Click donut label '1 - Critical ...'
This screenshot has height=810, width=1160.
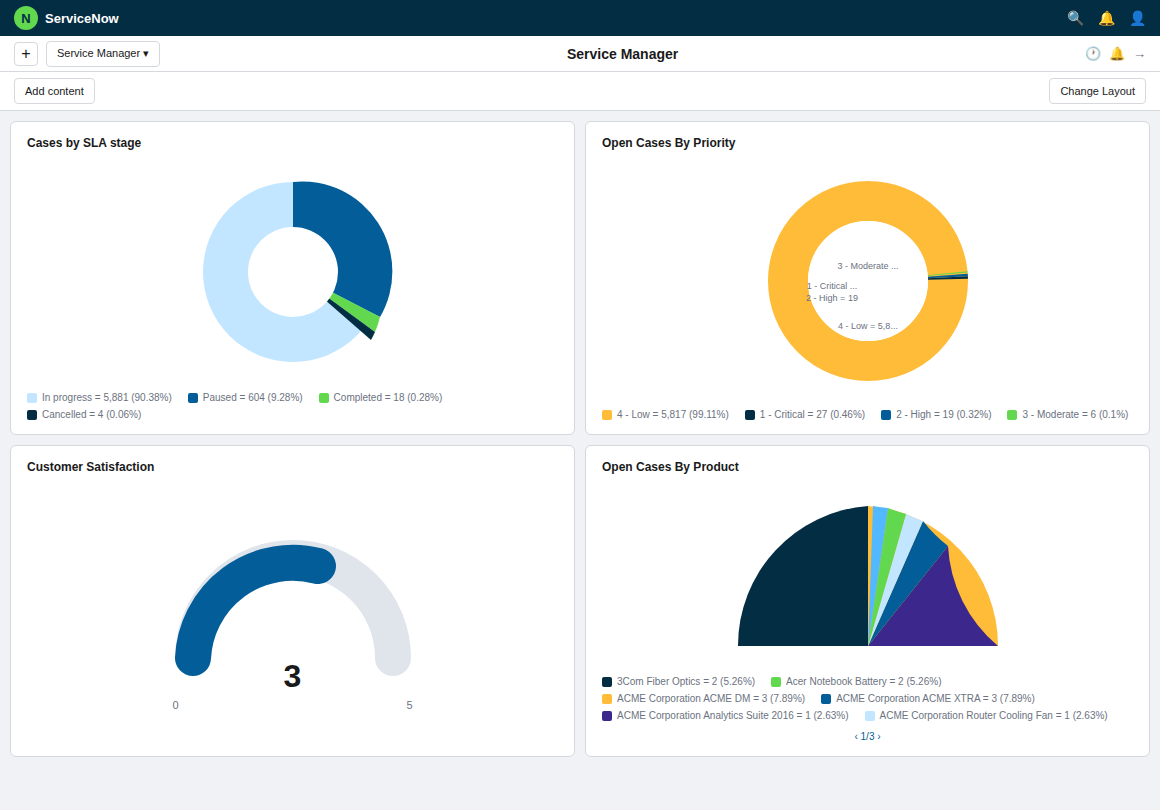pyautogui.click(x=832, y=286)
